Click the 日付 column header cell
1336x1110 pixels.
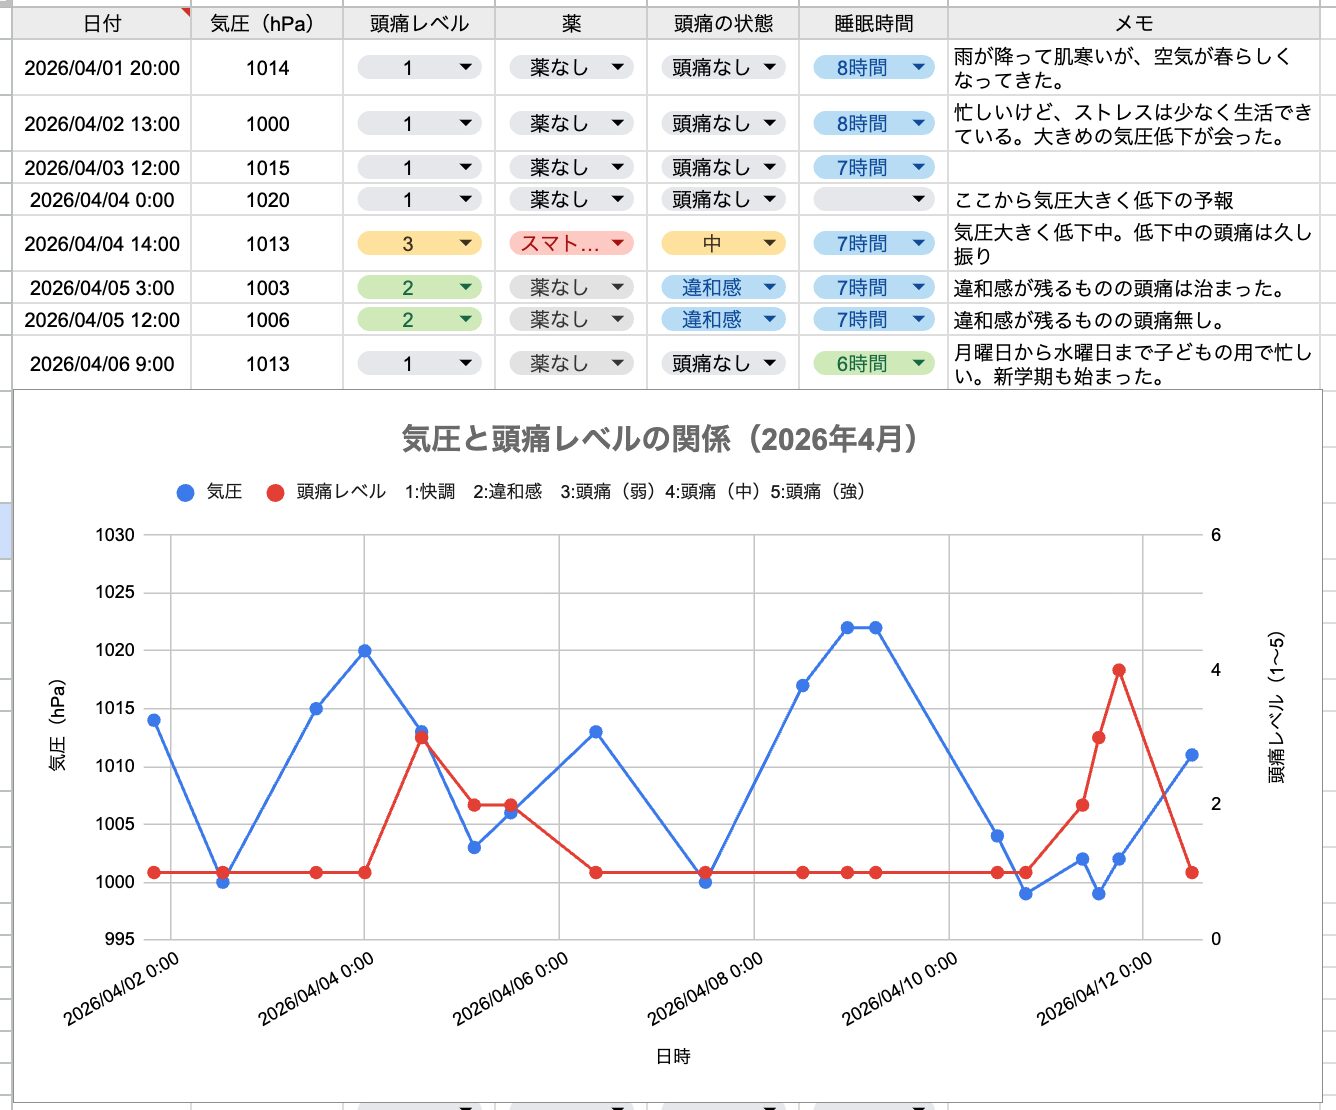click(101, 22)
